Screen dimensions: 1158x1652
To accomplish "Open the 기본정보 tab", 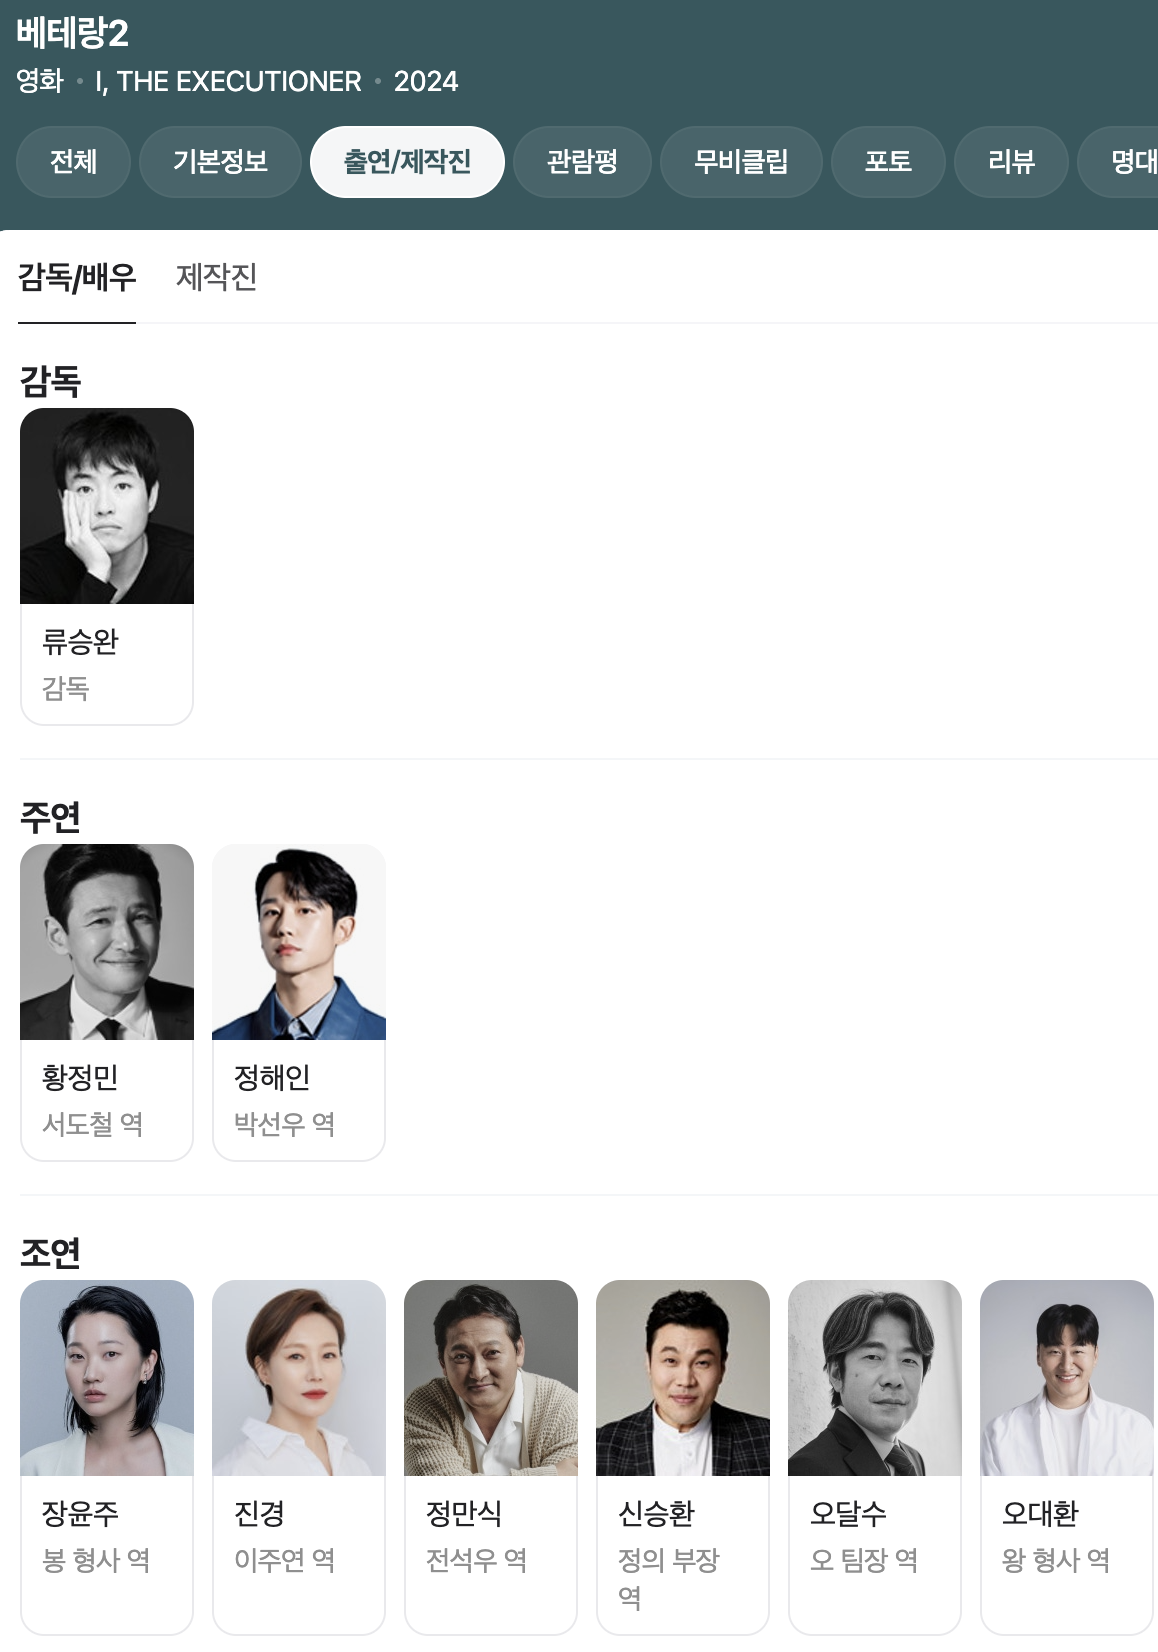I will [x=220, y=162].
